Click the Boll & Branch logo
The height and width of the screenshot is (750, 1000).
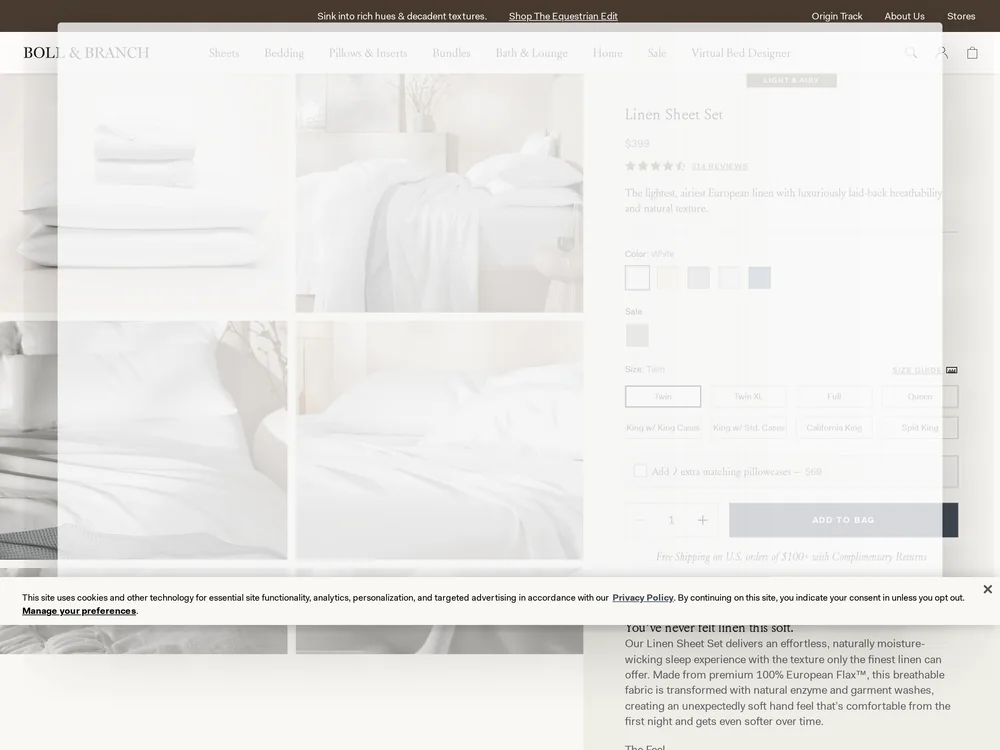click(86, 53)
